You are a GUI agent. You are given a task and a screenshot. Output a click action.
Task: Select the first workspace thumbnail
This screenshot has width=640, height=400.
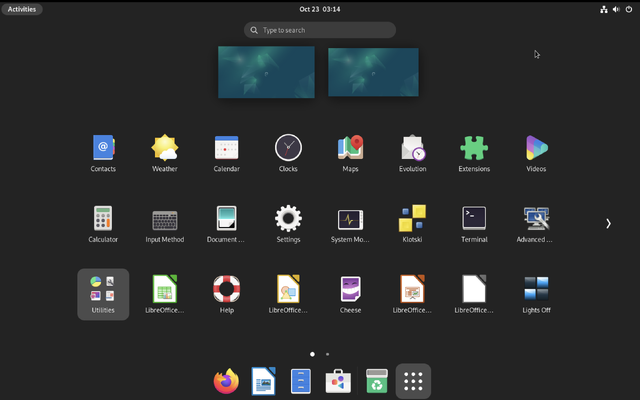266,72
